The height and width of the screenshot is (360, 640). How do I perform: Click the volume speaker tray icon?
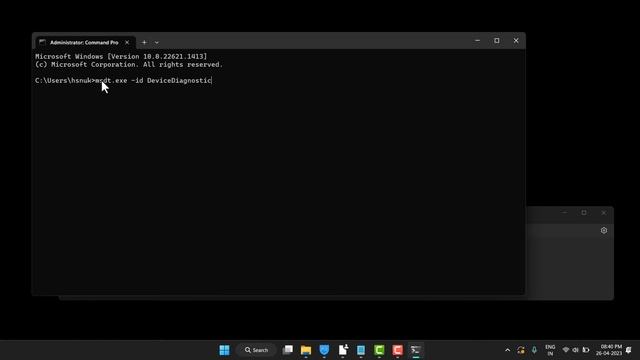pyautogui.click(x=576, y=350)
